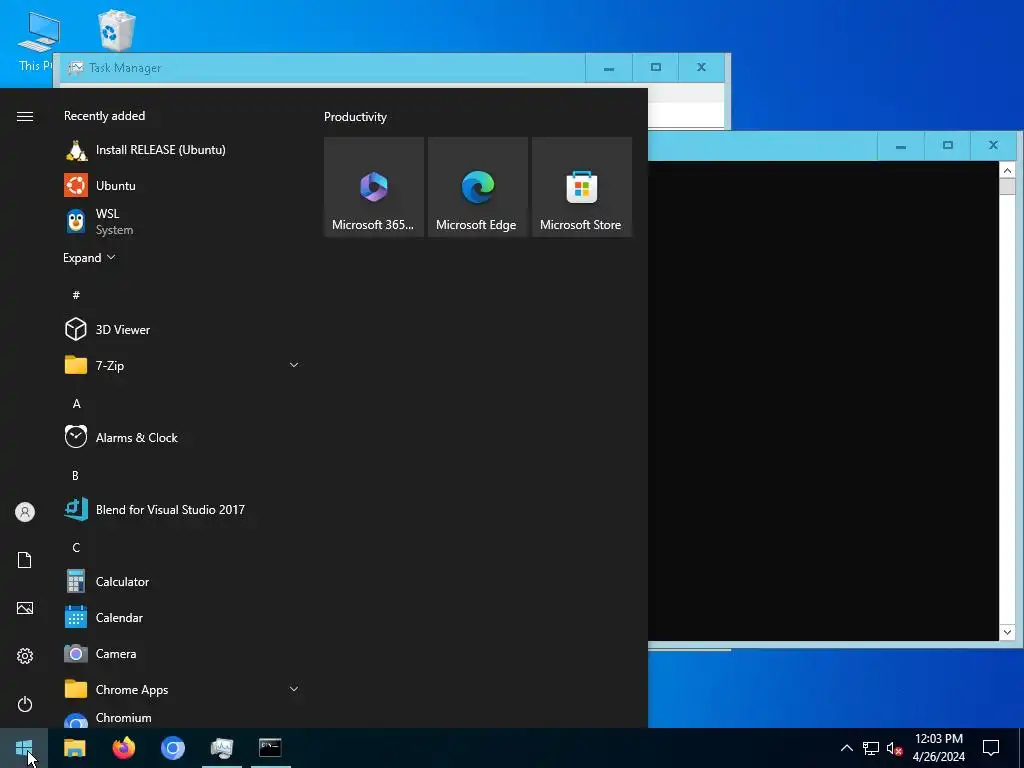Expand the Recently added list
Viewport: 1024px width, 768px height.
pyautogui.click(x=89, y=258)
